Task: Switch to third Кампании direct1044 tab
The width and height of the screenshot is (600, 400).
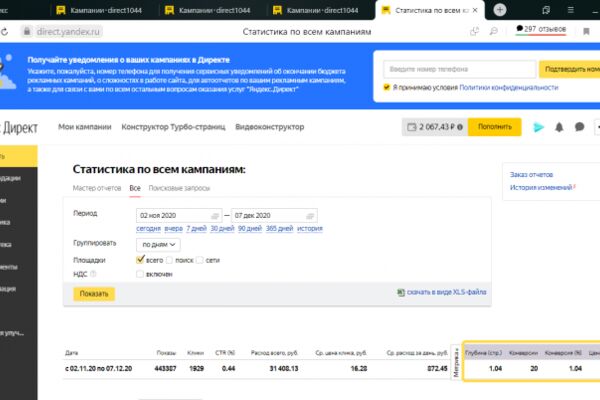Action: (x=316, y=10)
